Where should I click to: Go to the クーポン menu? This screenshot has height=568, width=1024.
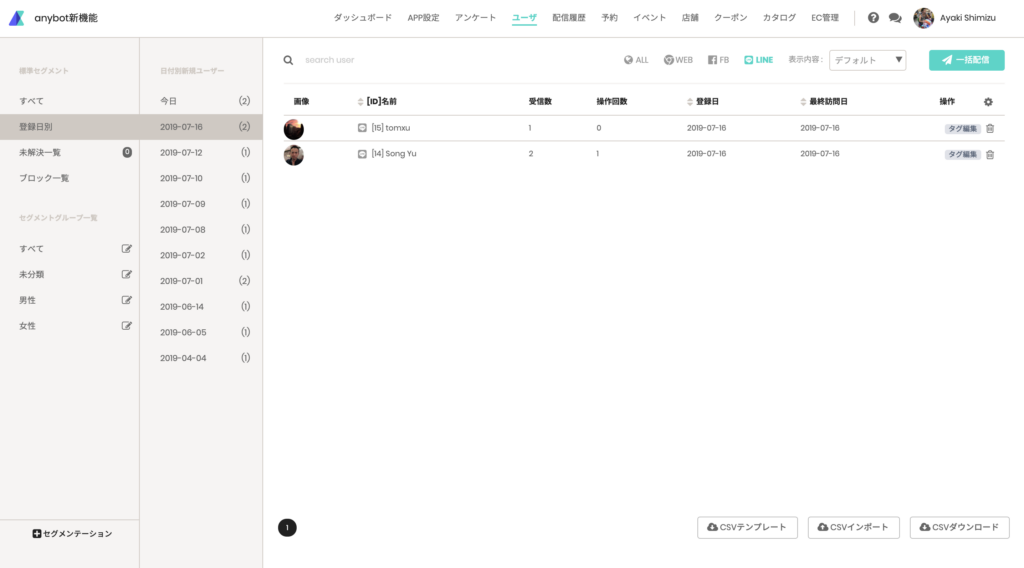click(x=730, y=18)
